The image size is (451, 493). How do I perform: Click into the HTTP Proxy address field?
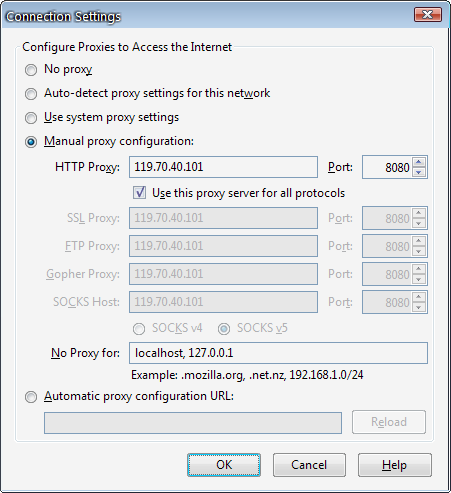[x=223, y=167]
